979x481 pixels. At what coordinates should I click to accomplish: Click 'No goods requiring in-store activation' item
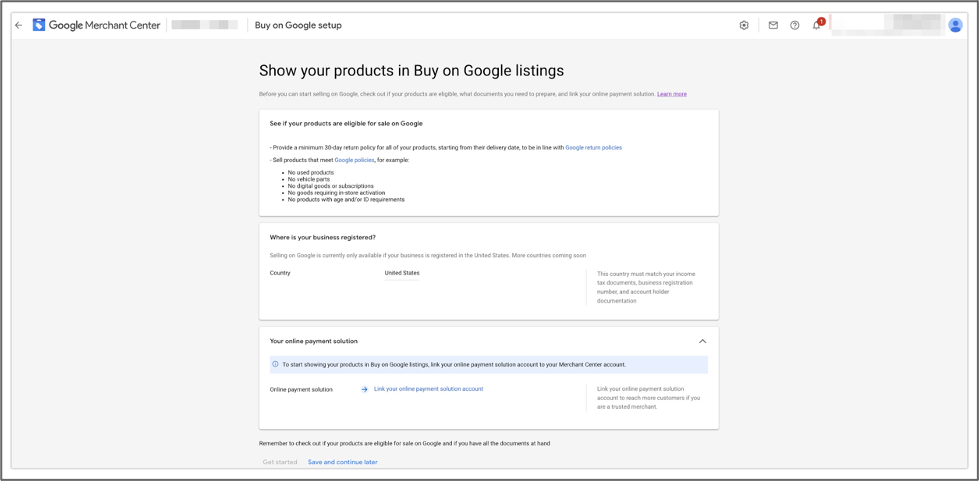tap(337, 193)
